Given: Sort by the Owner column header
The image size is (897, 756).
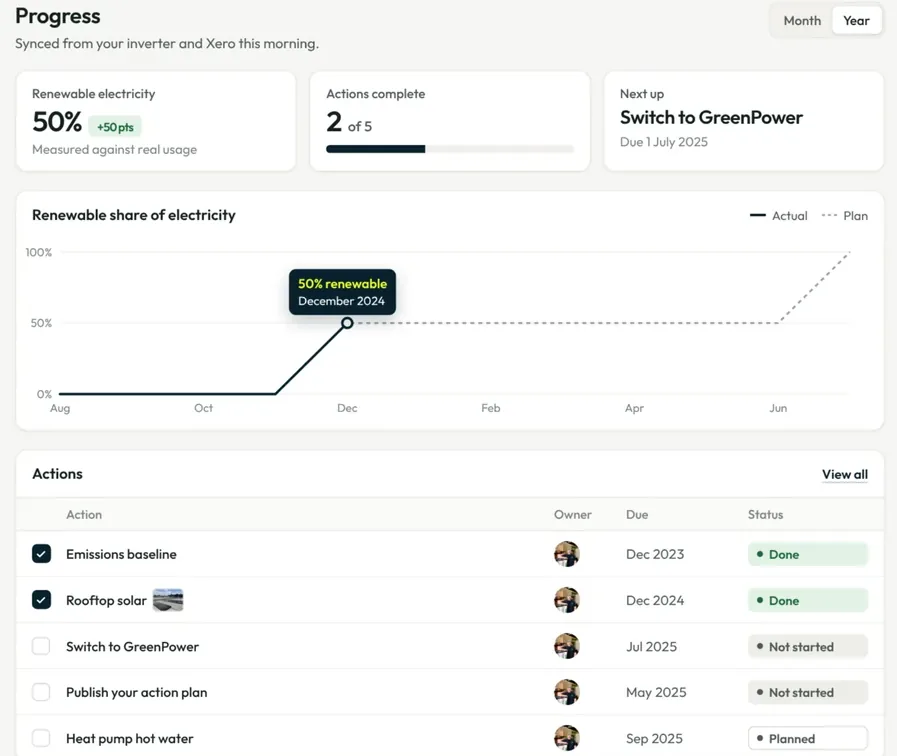Looking at the screenshot, I should [573, 515].
